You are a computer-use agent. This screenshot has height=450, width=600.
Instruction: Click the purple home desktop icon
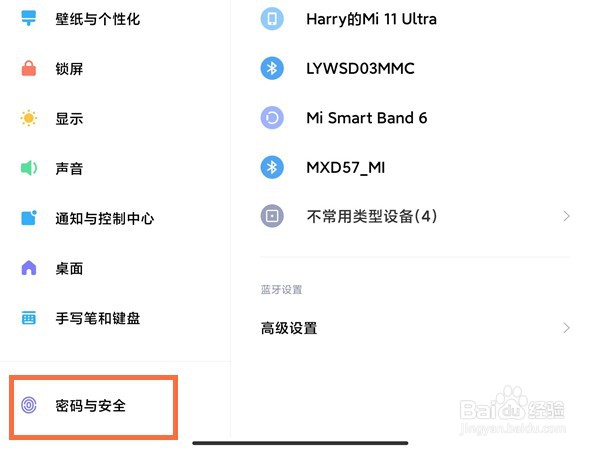(29, 268)
